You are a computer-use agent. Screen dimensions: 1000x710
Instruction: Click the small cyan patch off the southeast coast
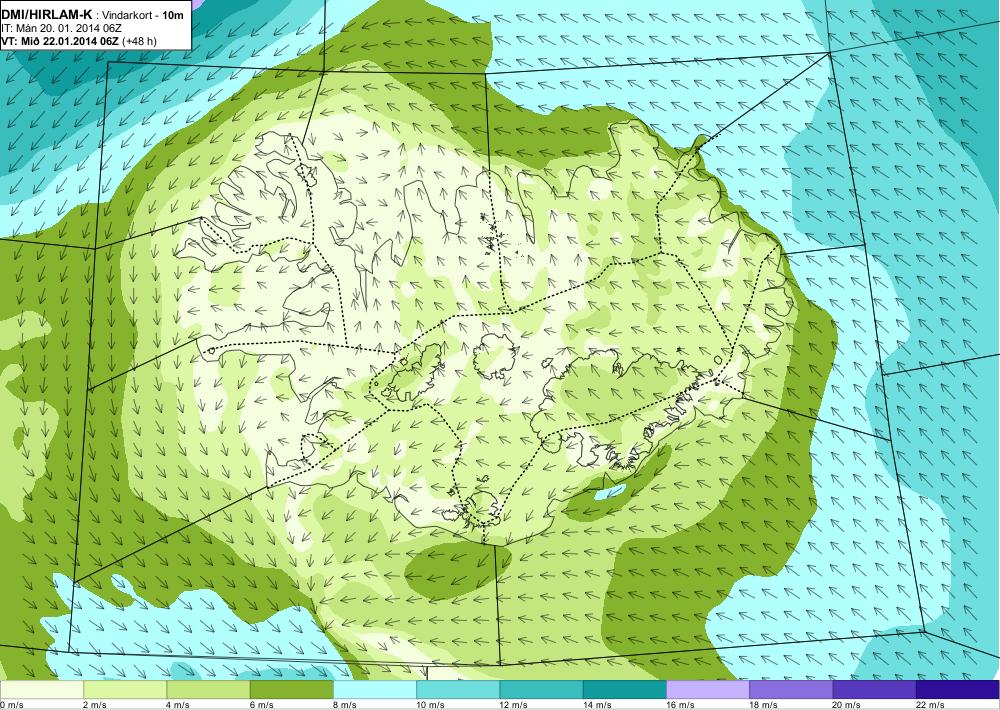coord(610,492)
